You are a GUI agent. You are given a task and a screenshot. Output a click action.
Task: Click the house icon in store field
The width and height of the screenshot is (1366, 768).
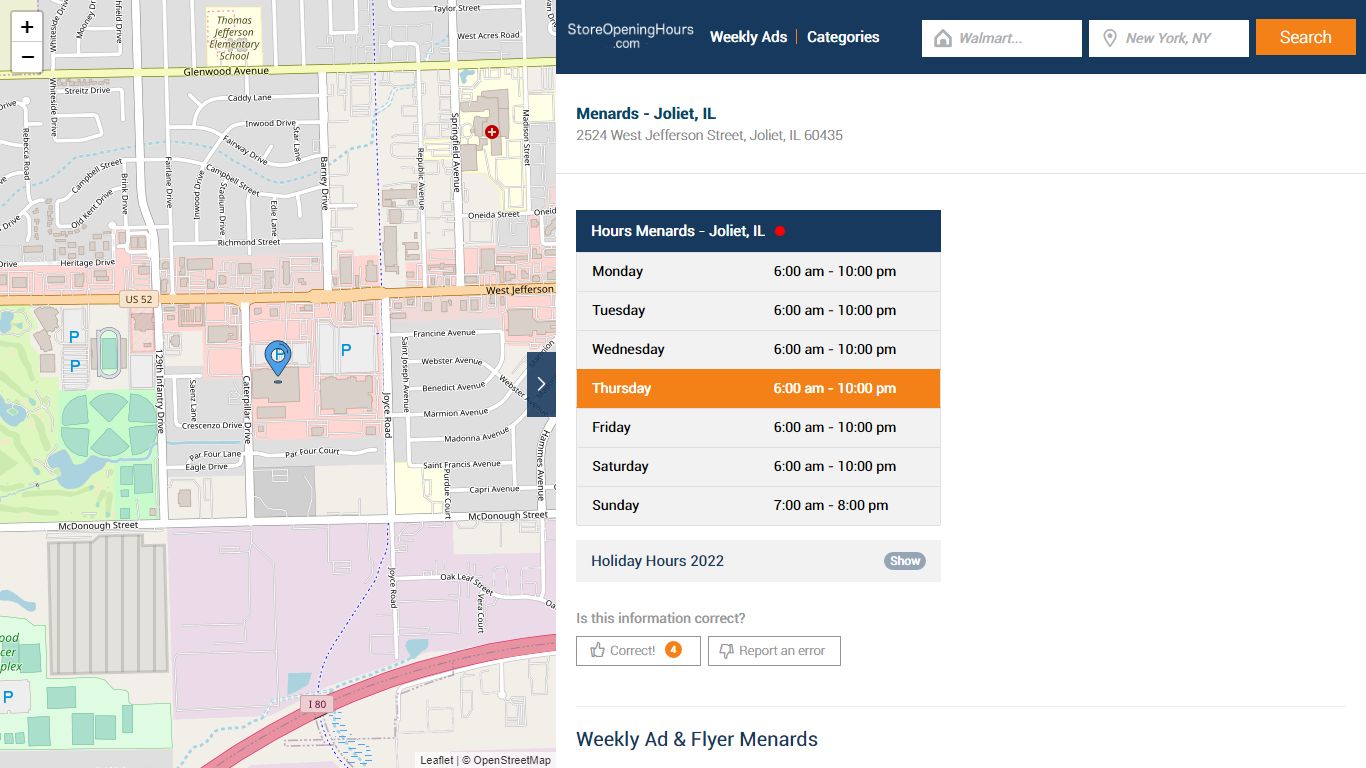coord(942,38)
